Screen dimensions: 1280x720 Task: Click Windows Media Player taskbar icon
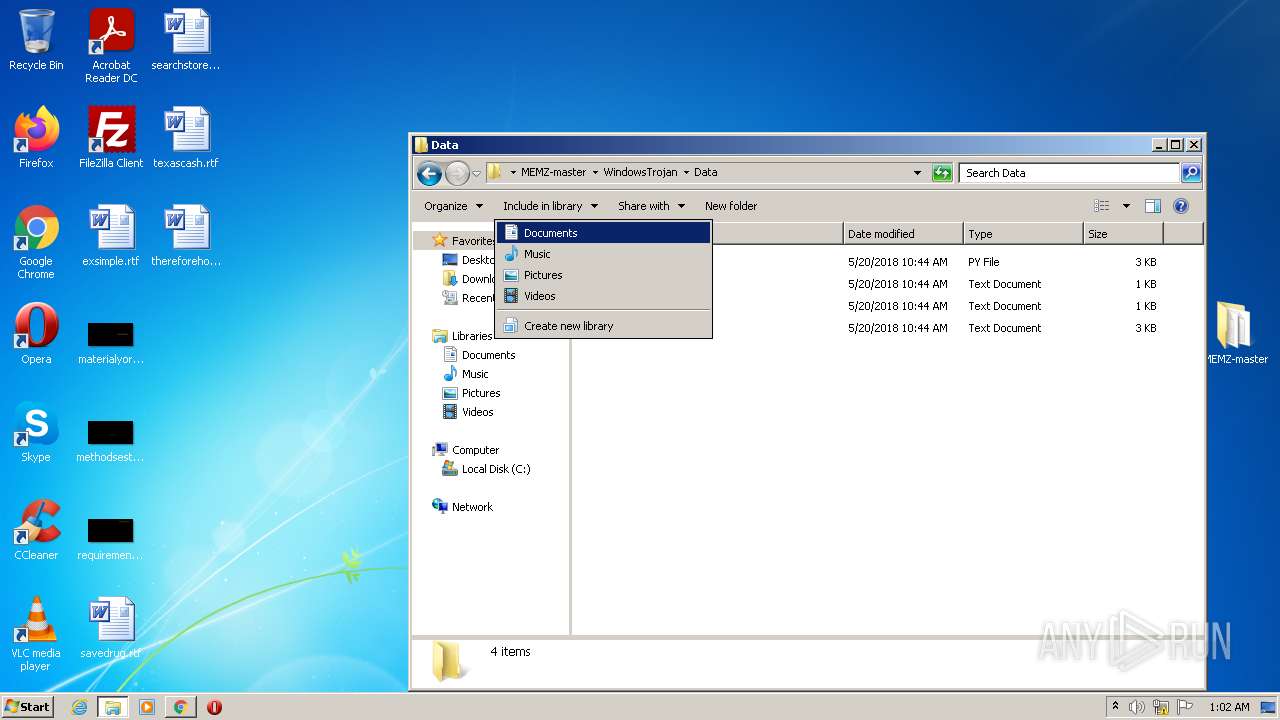[x=147, y=707]
